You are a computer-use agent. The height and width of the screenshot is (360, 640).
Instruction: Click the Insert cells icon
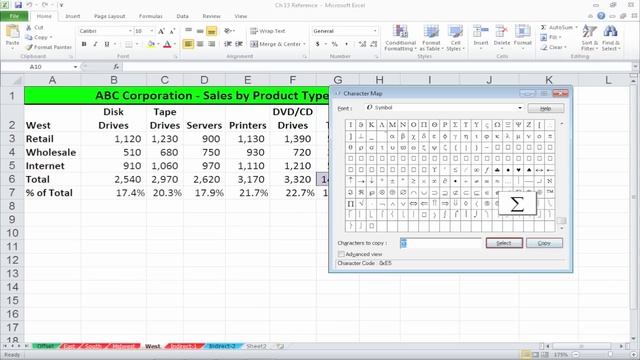pos(480,32)
